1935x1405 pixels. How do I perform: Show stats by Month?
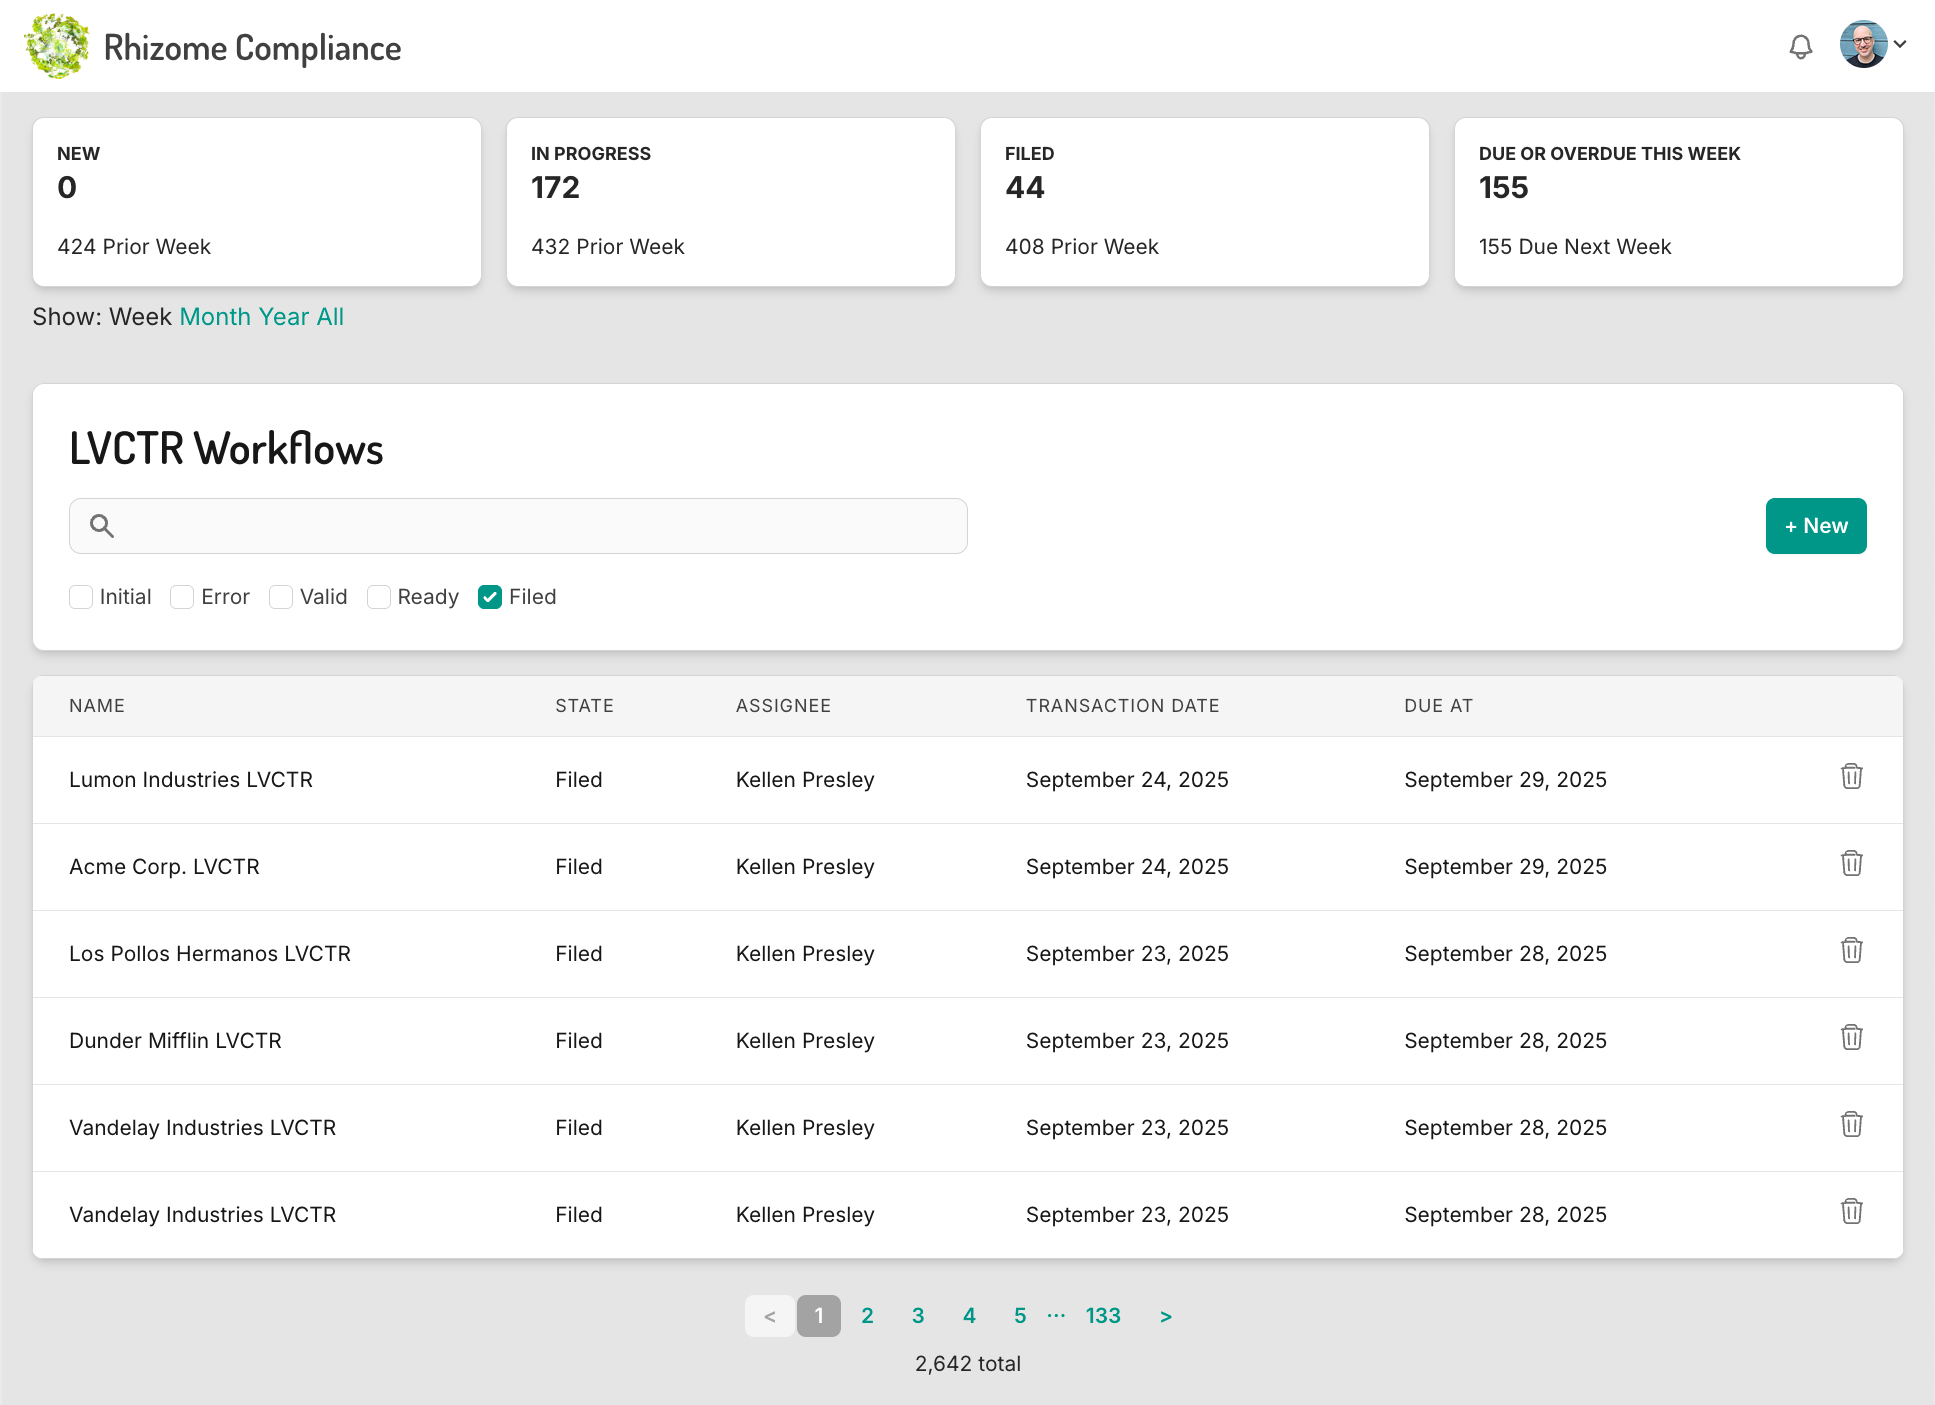tap(215, 317)
